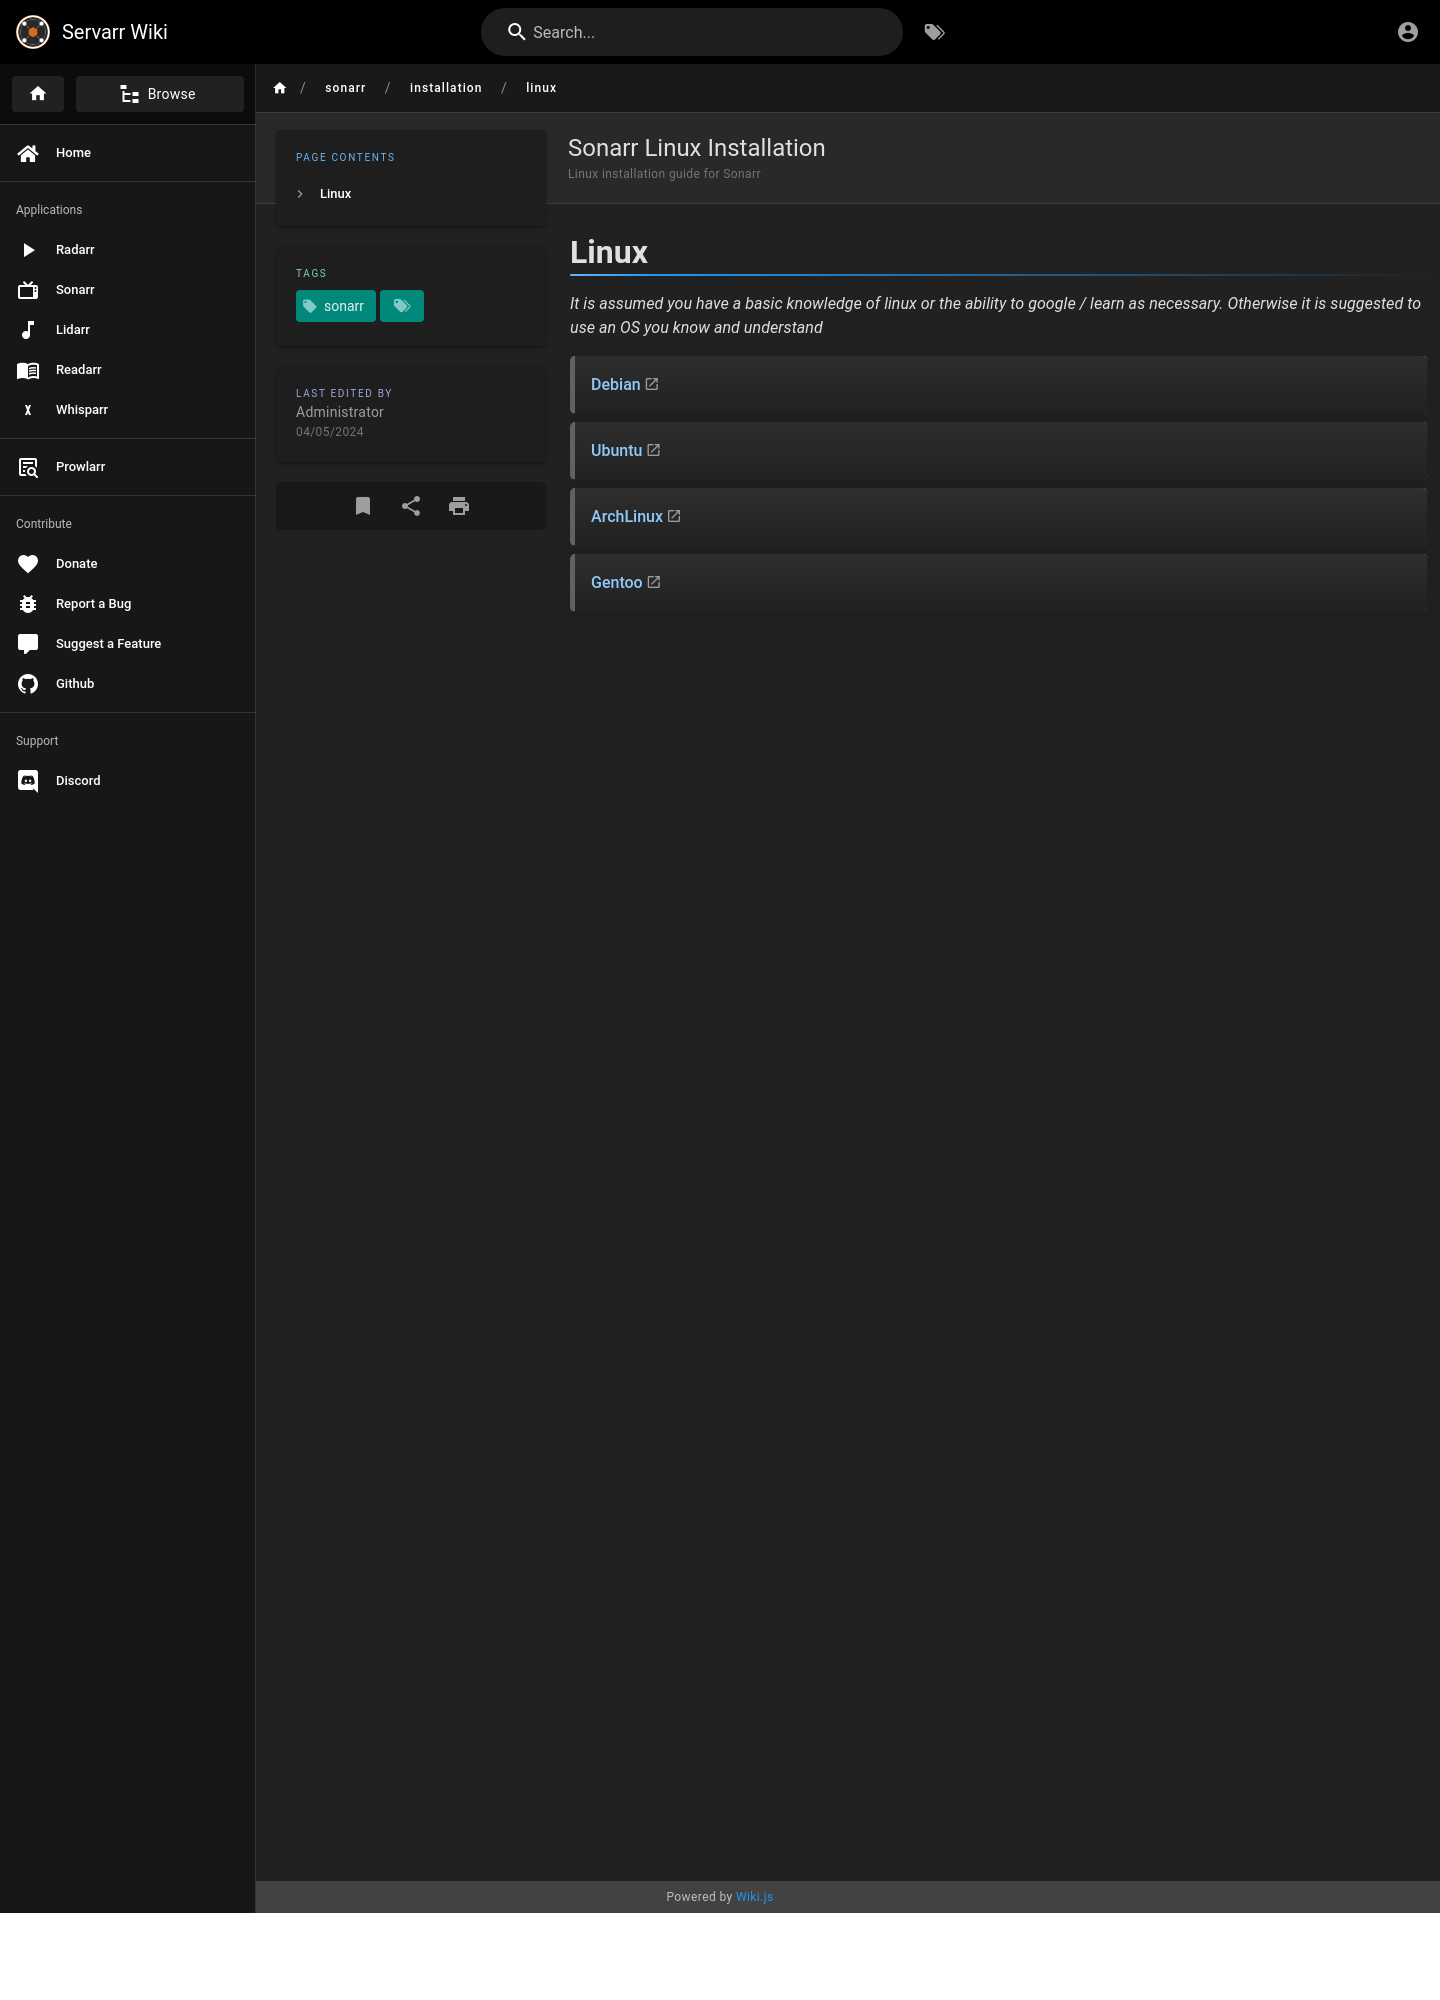
Task: Click the Sonarr TV icon
Action: 28,290
